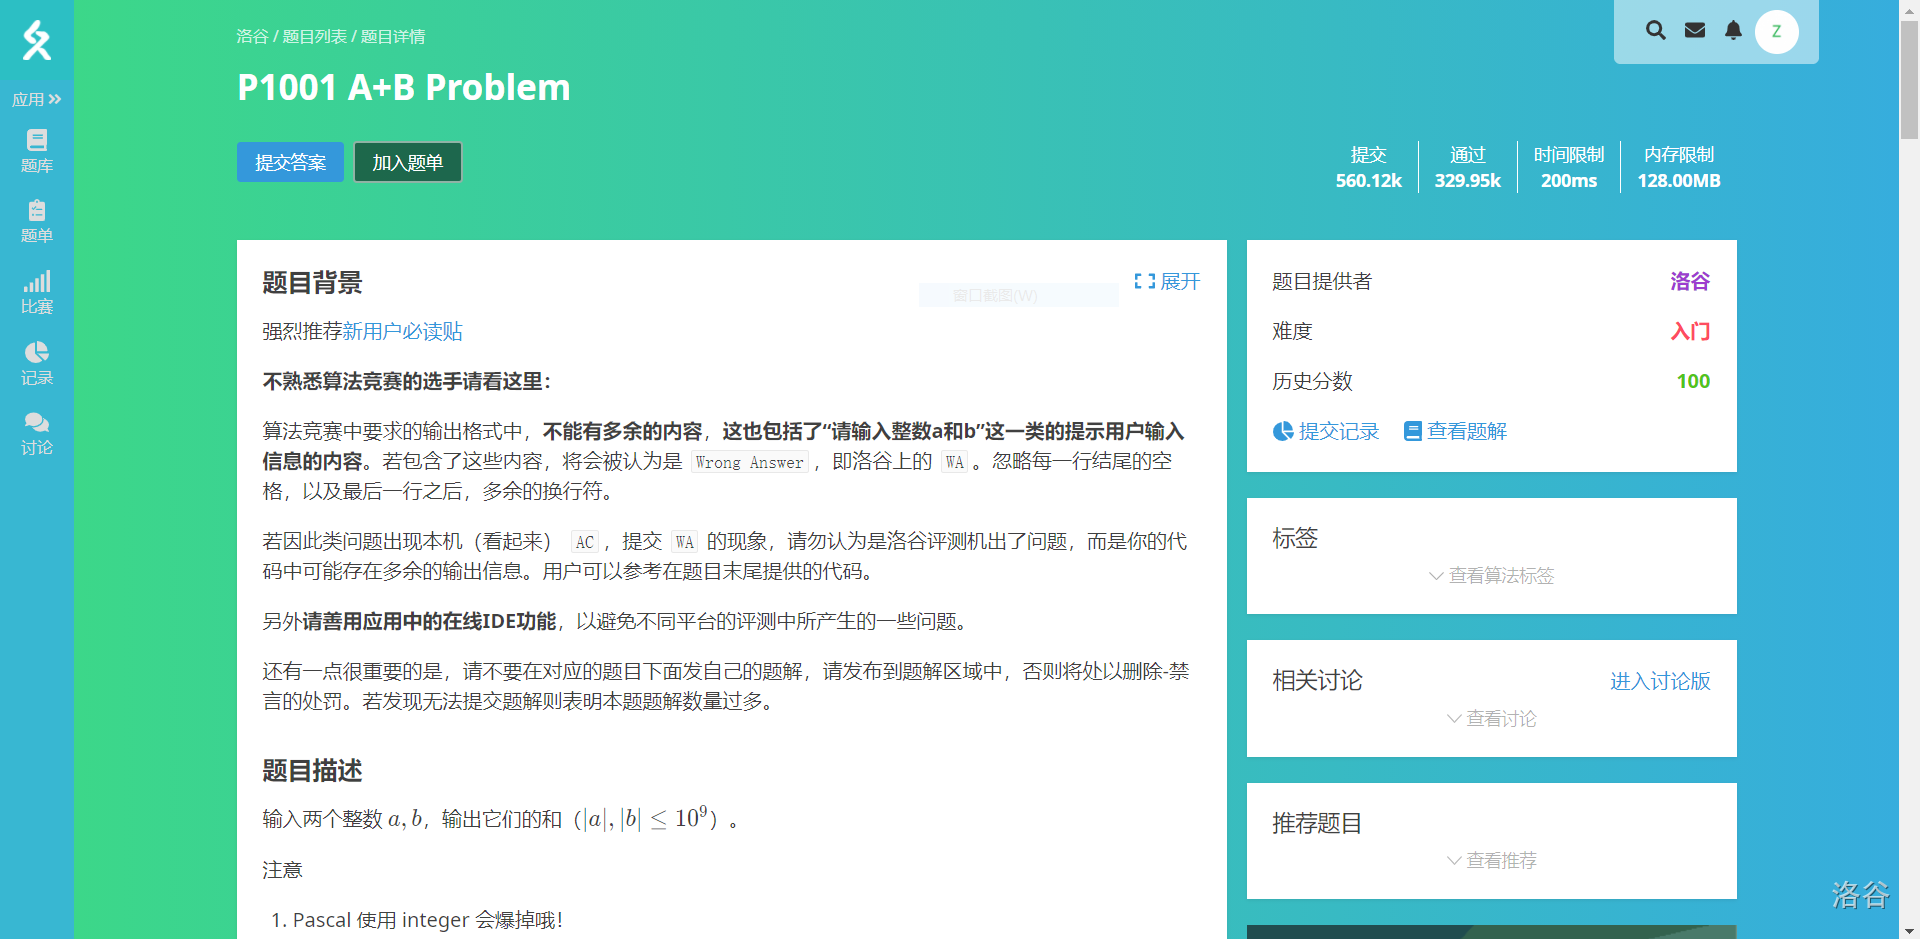Click the 128.00MB memory limit value

tap(1679, 181)
